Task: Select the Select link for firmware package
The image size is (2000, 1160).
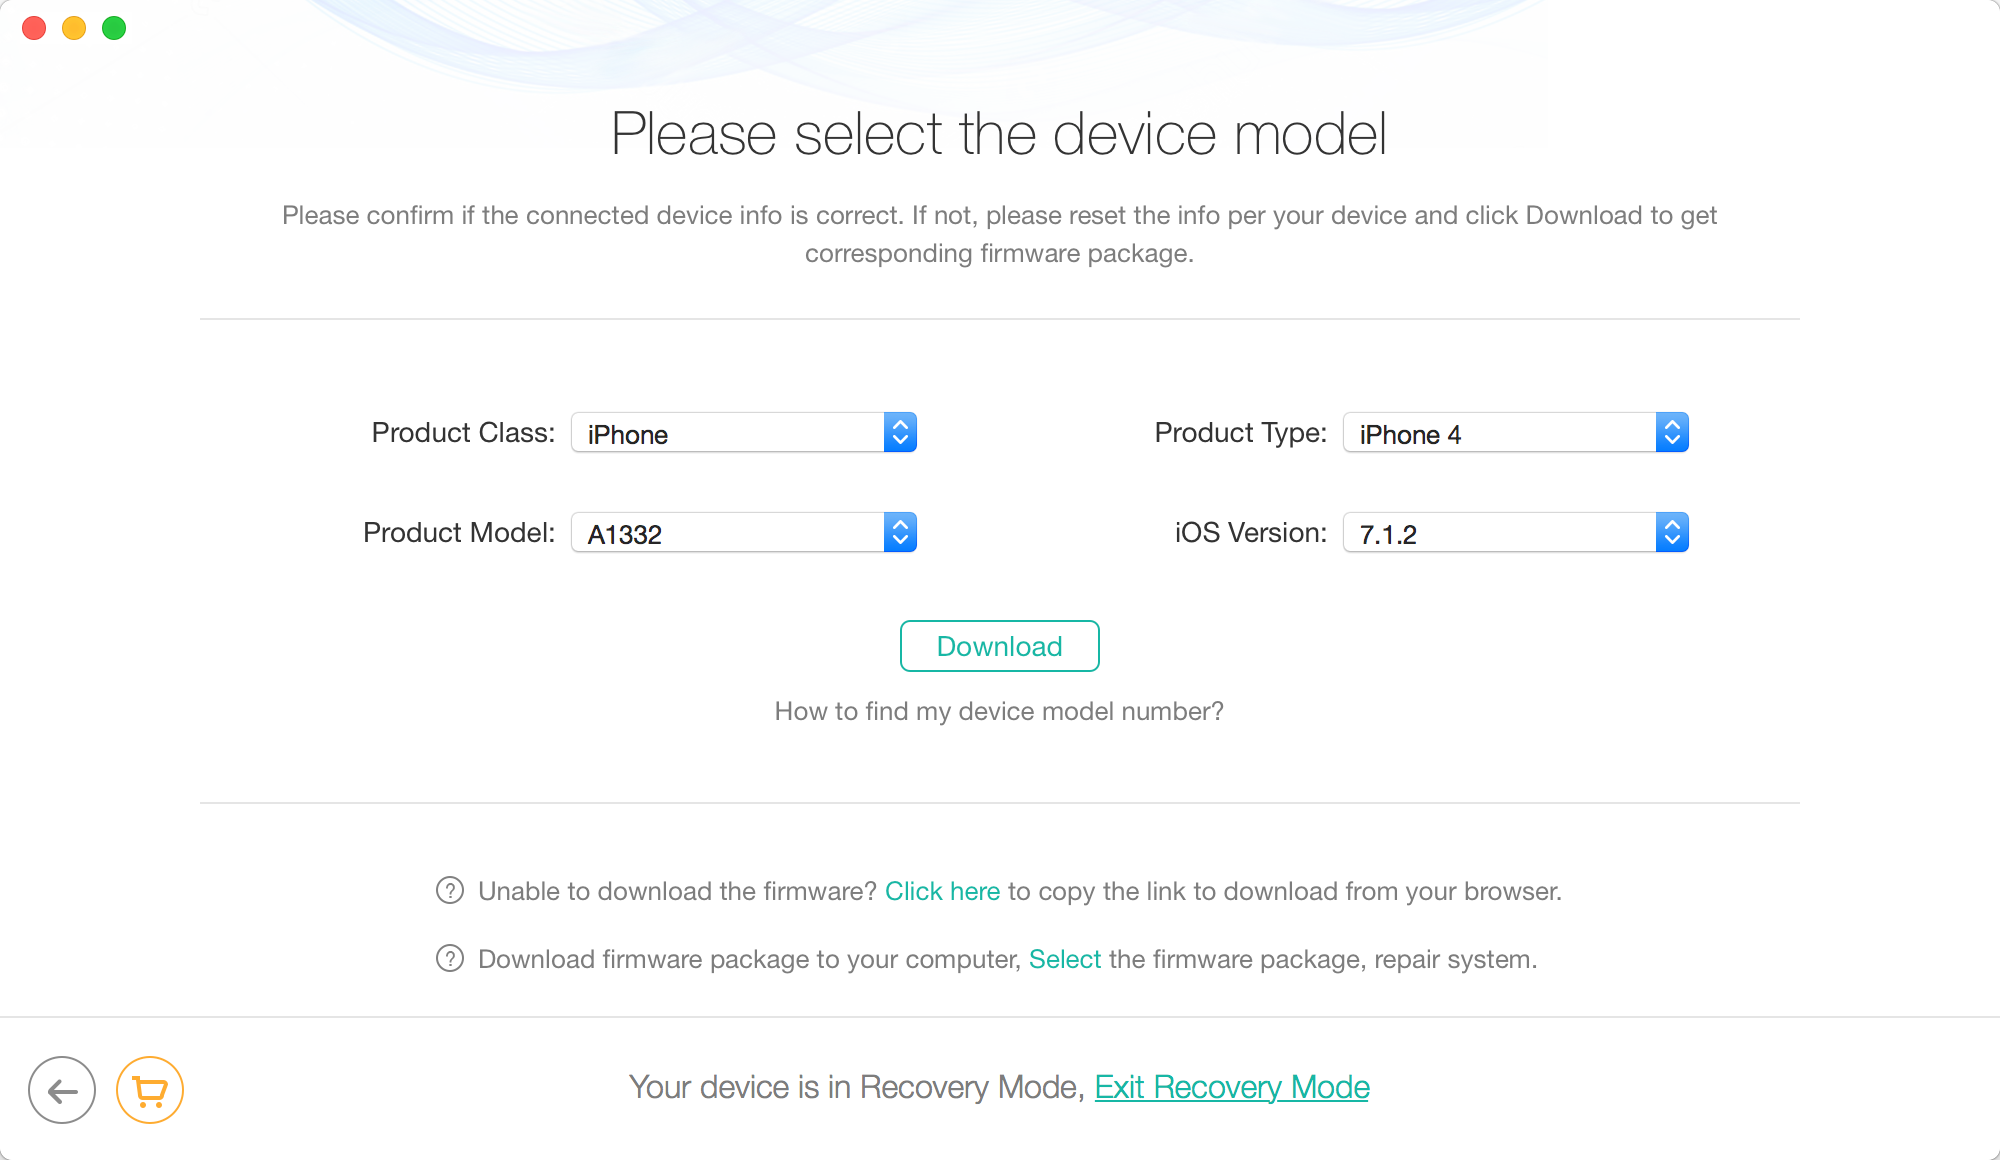Action: point(1066,958)
